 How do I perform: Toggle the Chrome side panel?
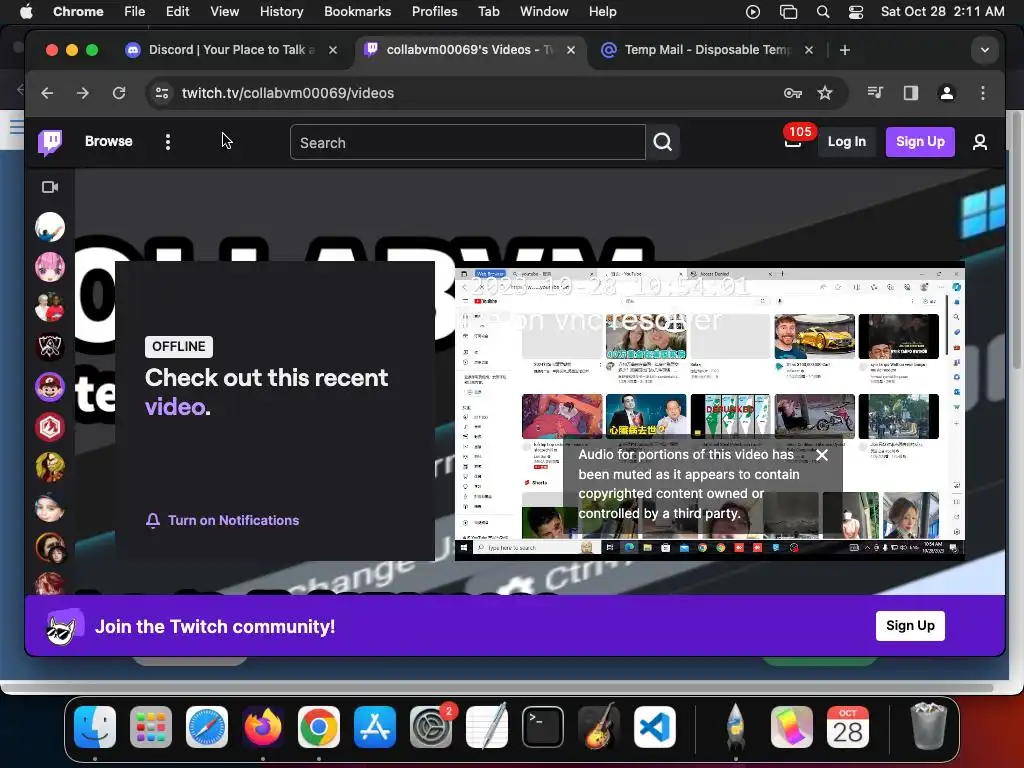[x=911, y=93]
